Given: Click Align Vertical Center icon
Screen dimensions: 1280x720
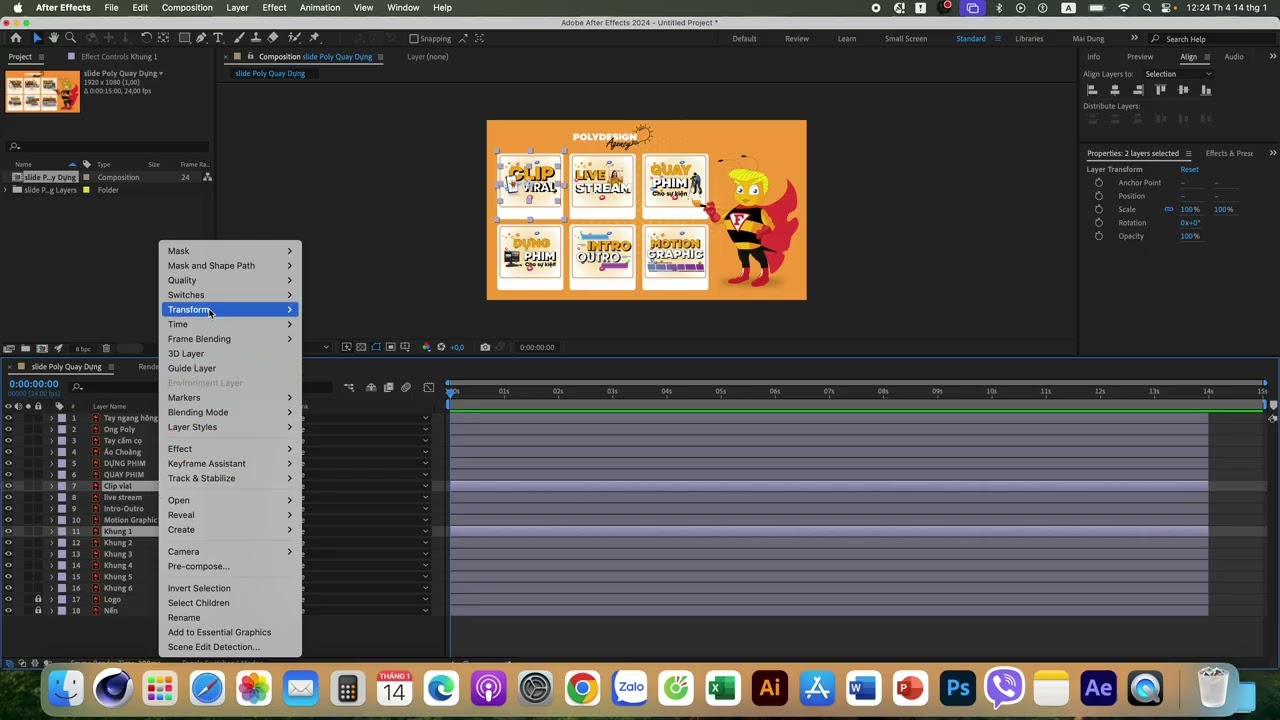Looking at the screenshot, I should point(1184,90).
